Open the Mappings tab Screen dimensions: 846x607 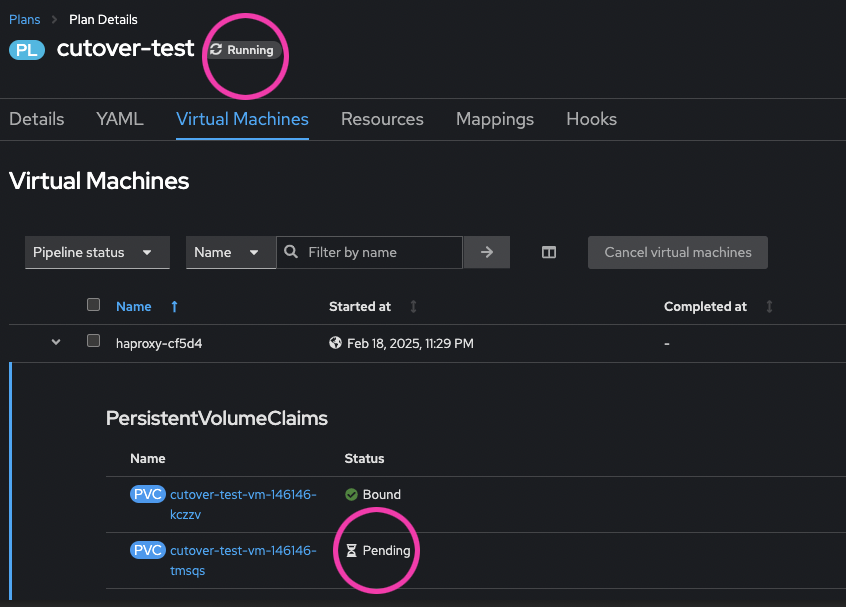click(495, 119)
